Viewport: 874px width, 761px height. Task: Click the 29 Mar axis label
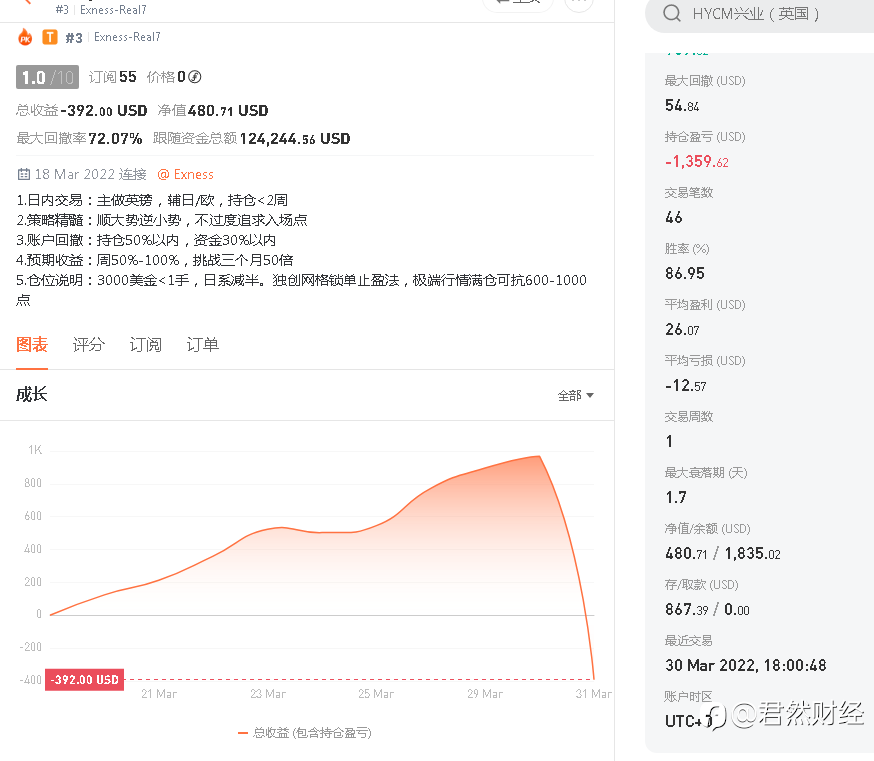click(x=485, y=694)
